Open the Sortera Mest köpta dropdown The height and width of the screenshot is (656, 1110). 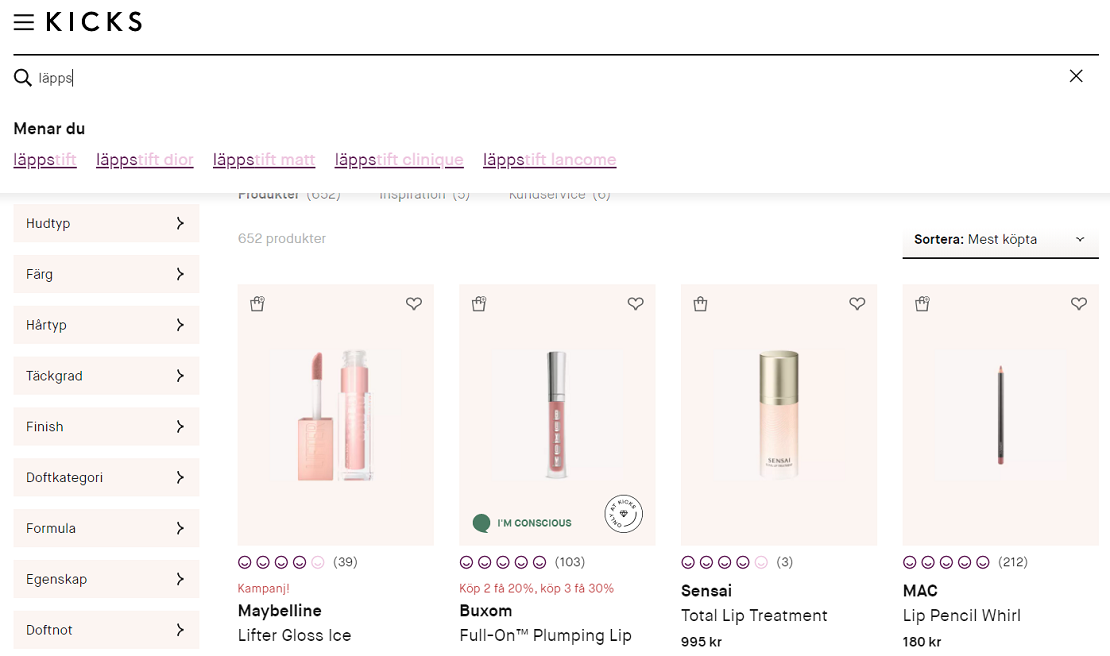[1000, 240]
